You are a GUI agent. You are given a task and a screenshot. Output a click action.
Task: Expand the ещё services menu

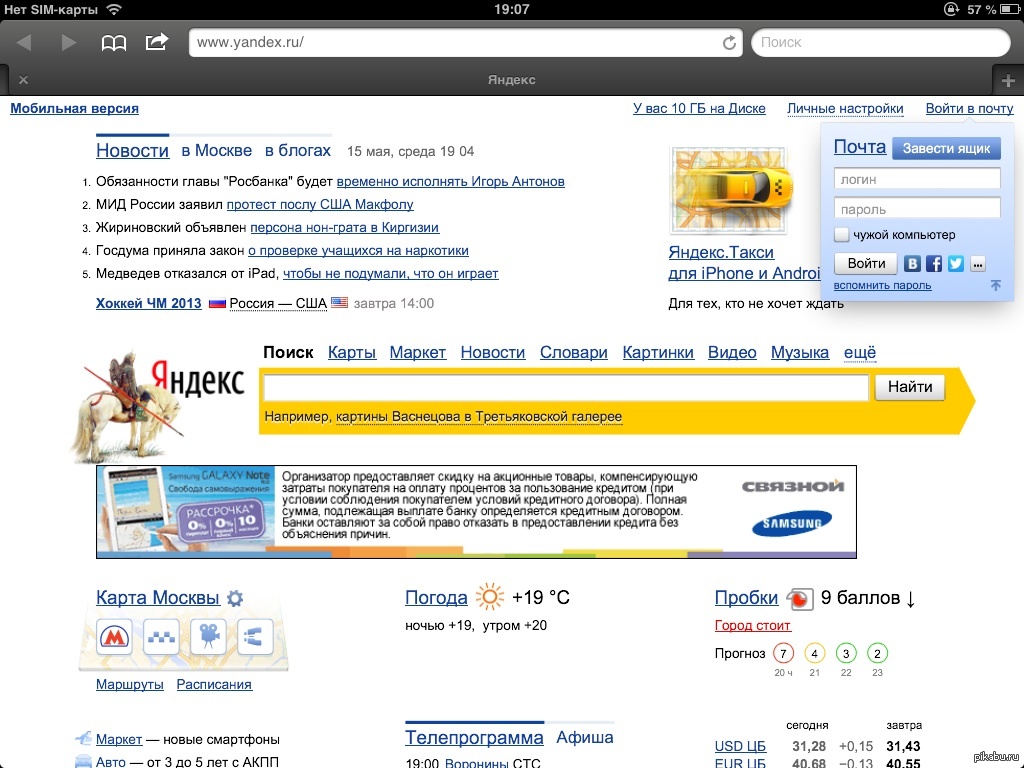point(859,352)
